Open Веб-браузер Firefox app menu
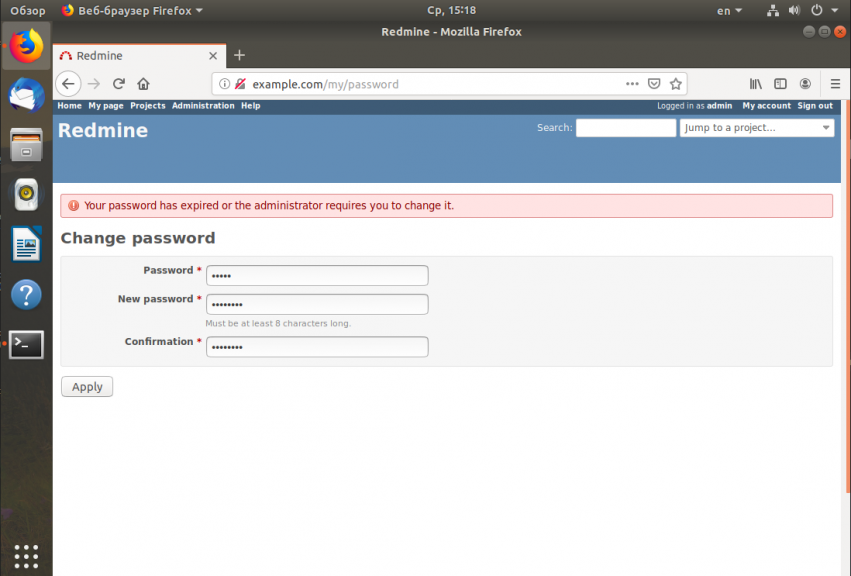Screen dimensions: 851x576 132,10
